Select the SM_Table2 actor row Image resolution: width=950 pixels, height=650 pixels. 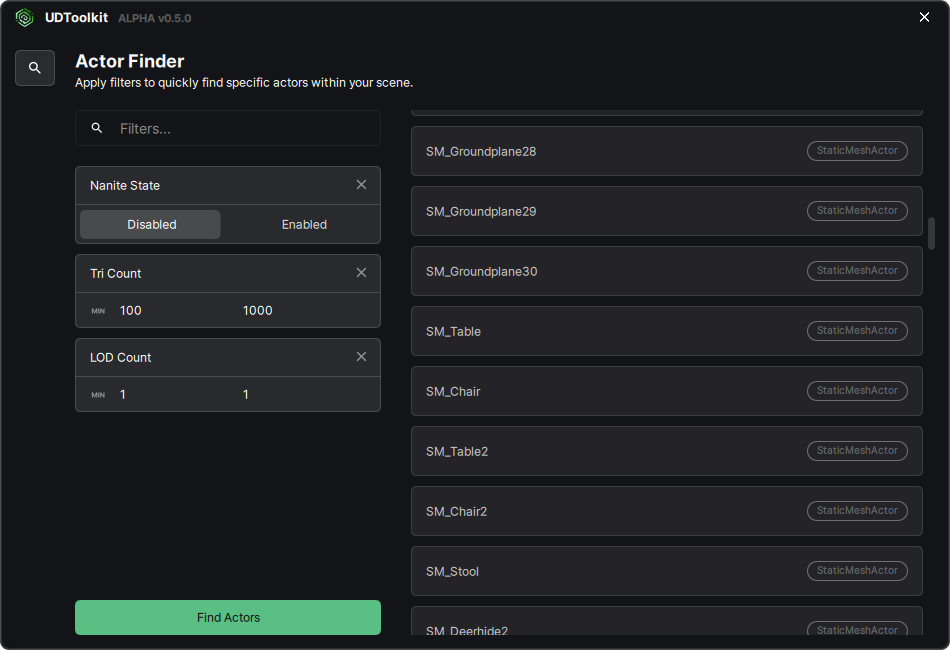tap(666, 451)
